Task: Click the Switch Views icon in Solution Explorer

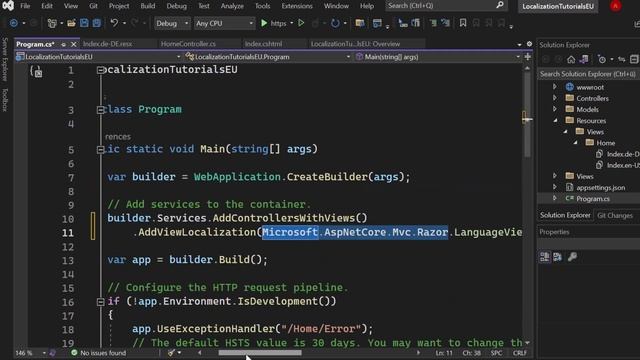Action: (x=584, y=60)
